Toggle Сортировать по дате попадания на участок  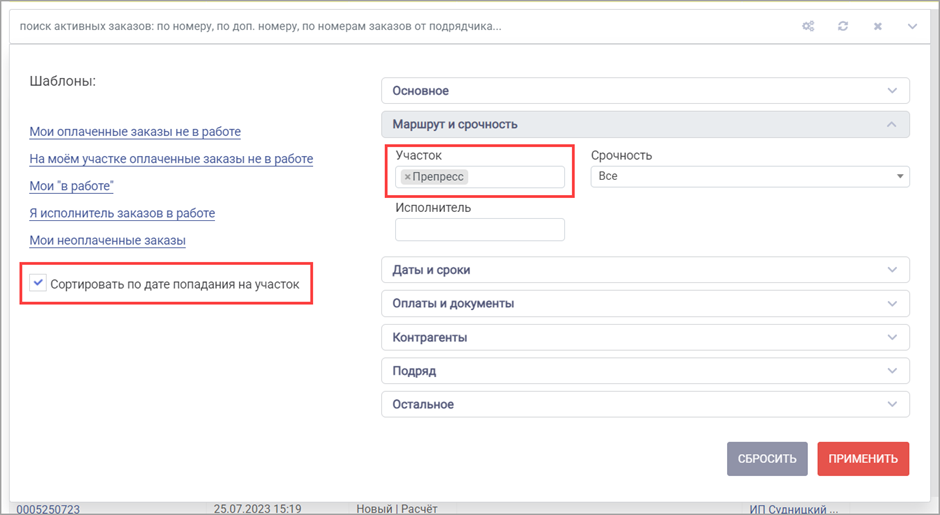38,283
